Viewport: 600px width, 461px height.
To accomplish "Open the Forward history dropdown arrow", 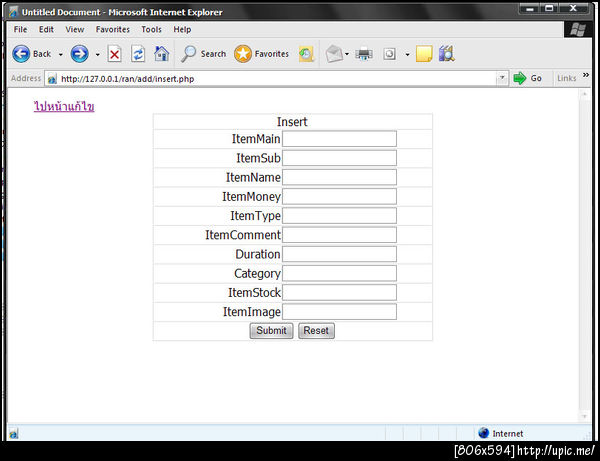I will point(98,55).
